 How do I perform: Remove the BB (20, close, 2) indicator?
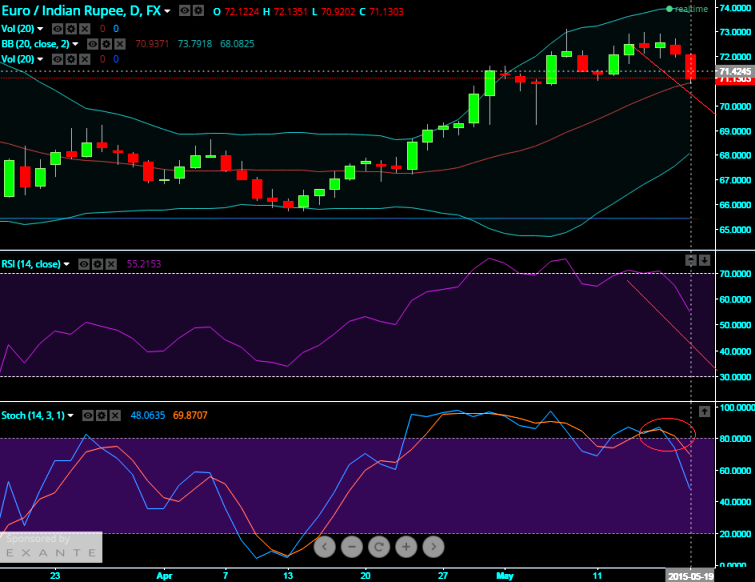pyautogui.click(x=119, y=44)
